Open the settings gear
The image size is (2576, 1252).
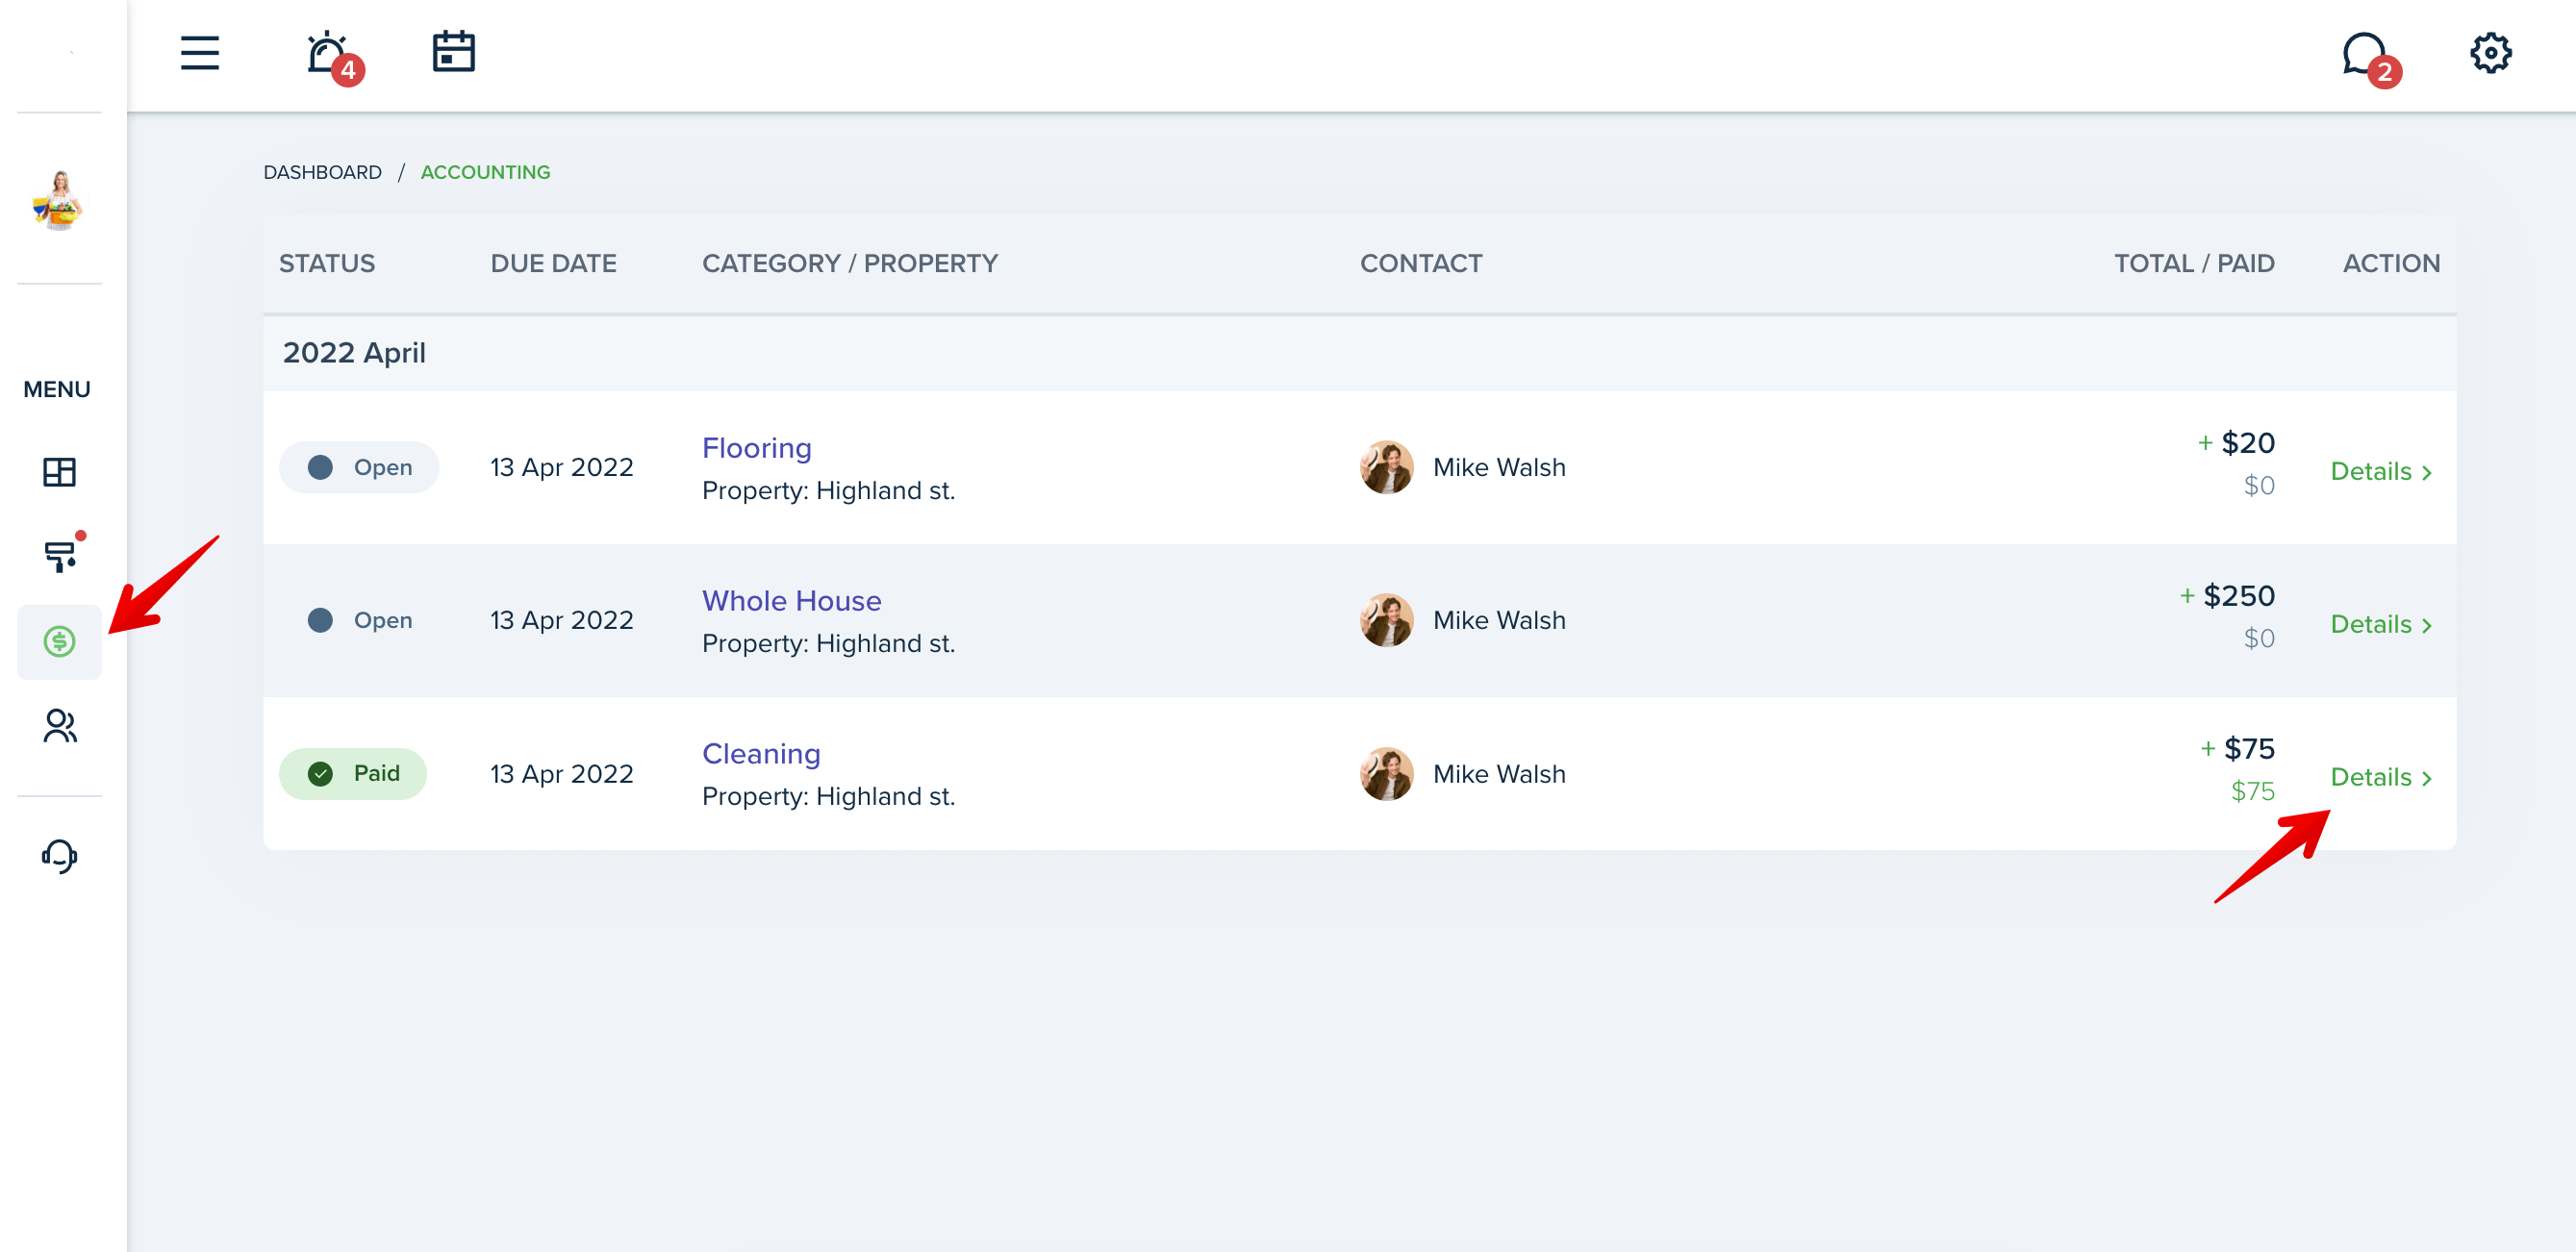(x=2490, y=53)
